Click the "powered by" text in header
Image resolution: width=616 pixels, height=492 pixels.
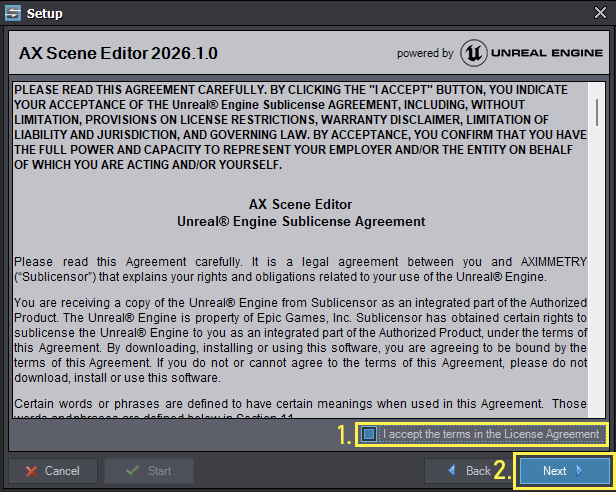point(425,53)
